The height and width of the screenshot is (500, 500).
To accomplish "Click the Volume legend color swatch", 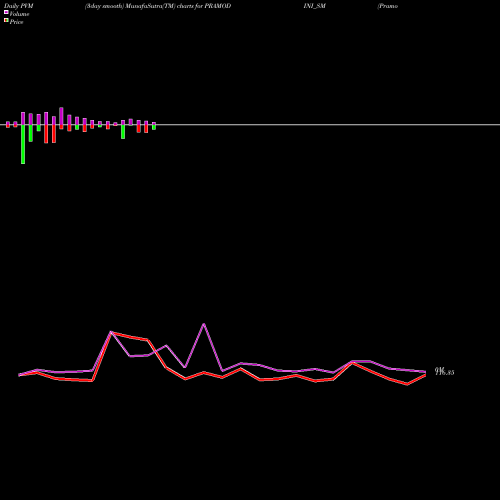I will (x=6, y=12).
